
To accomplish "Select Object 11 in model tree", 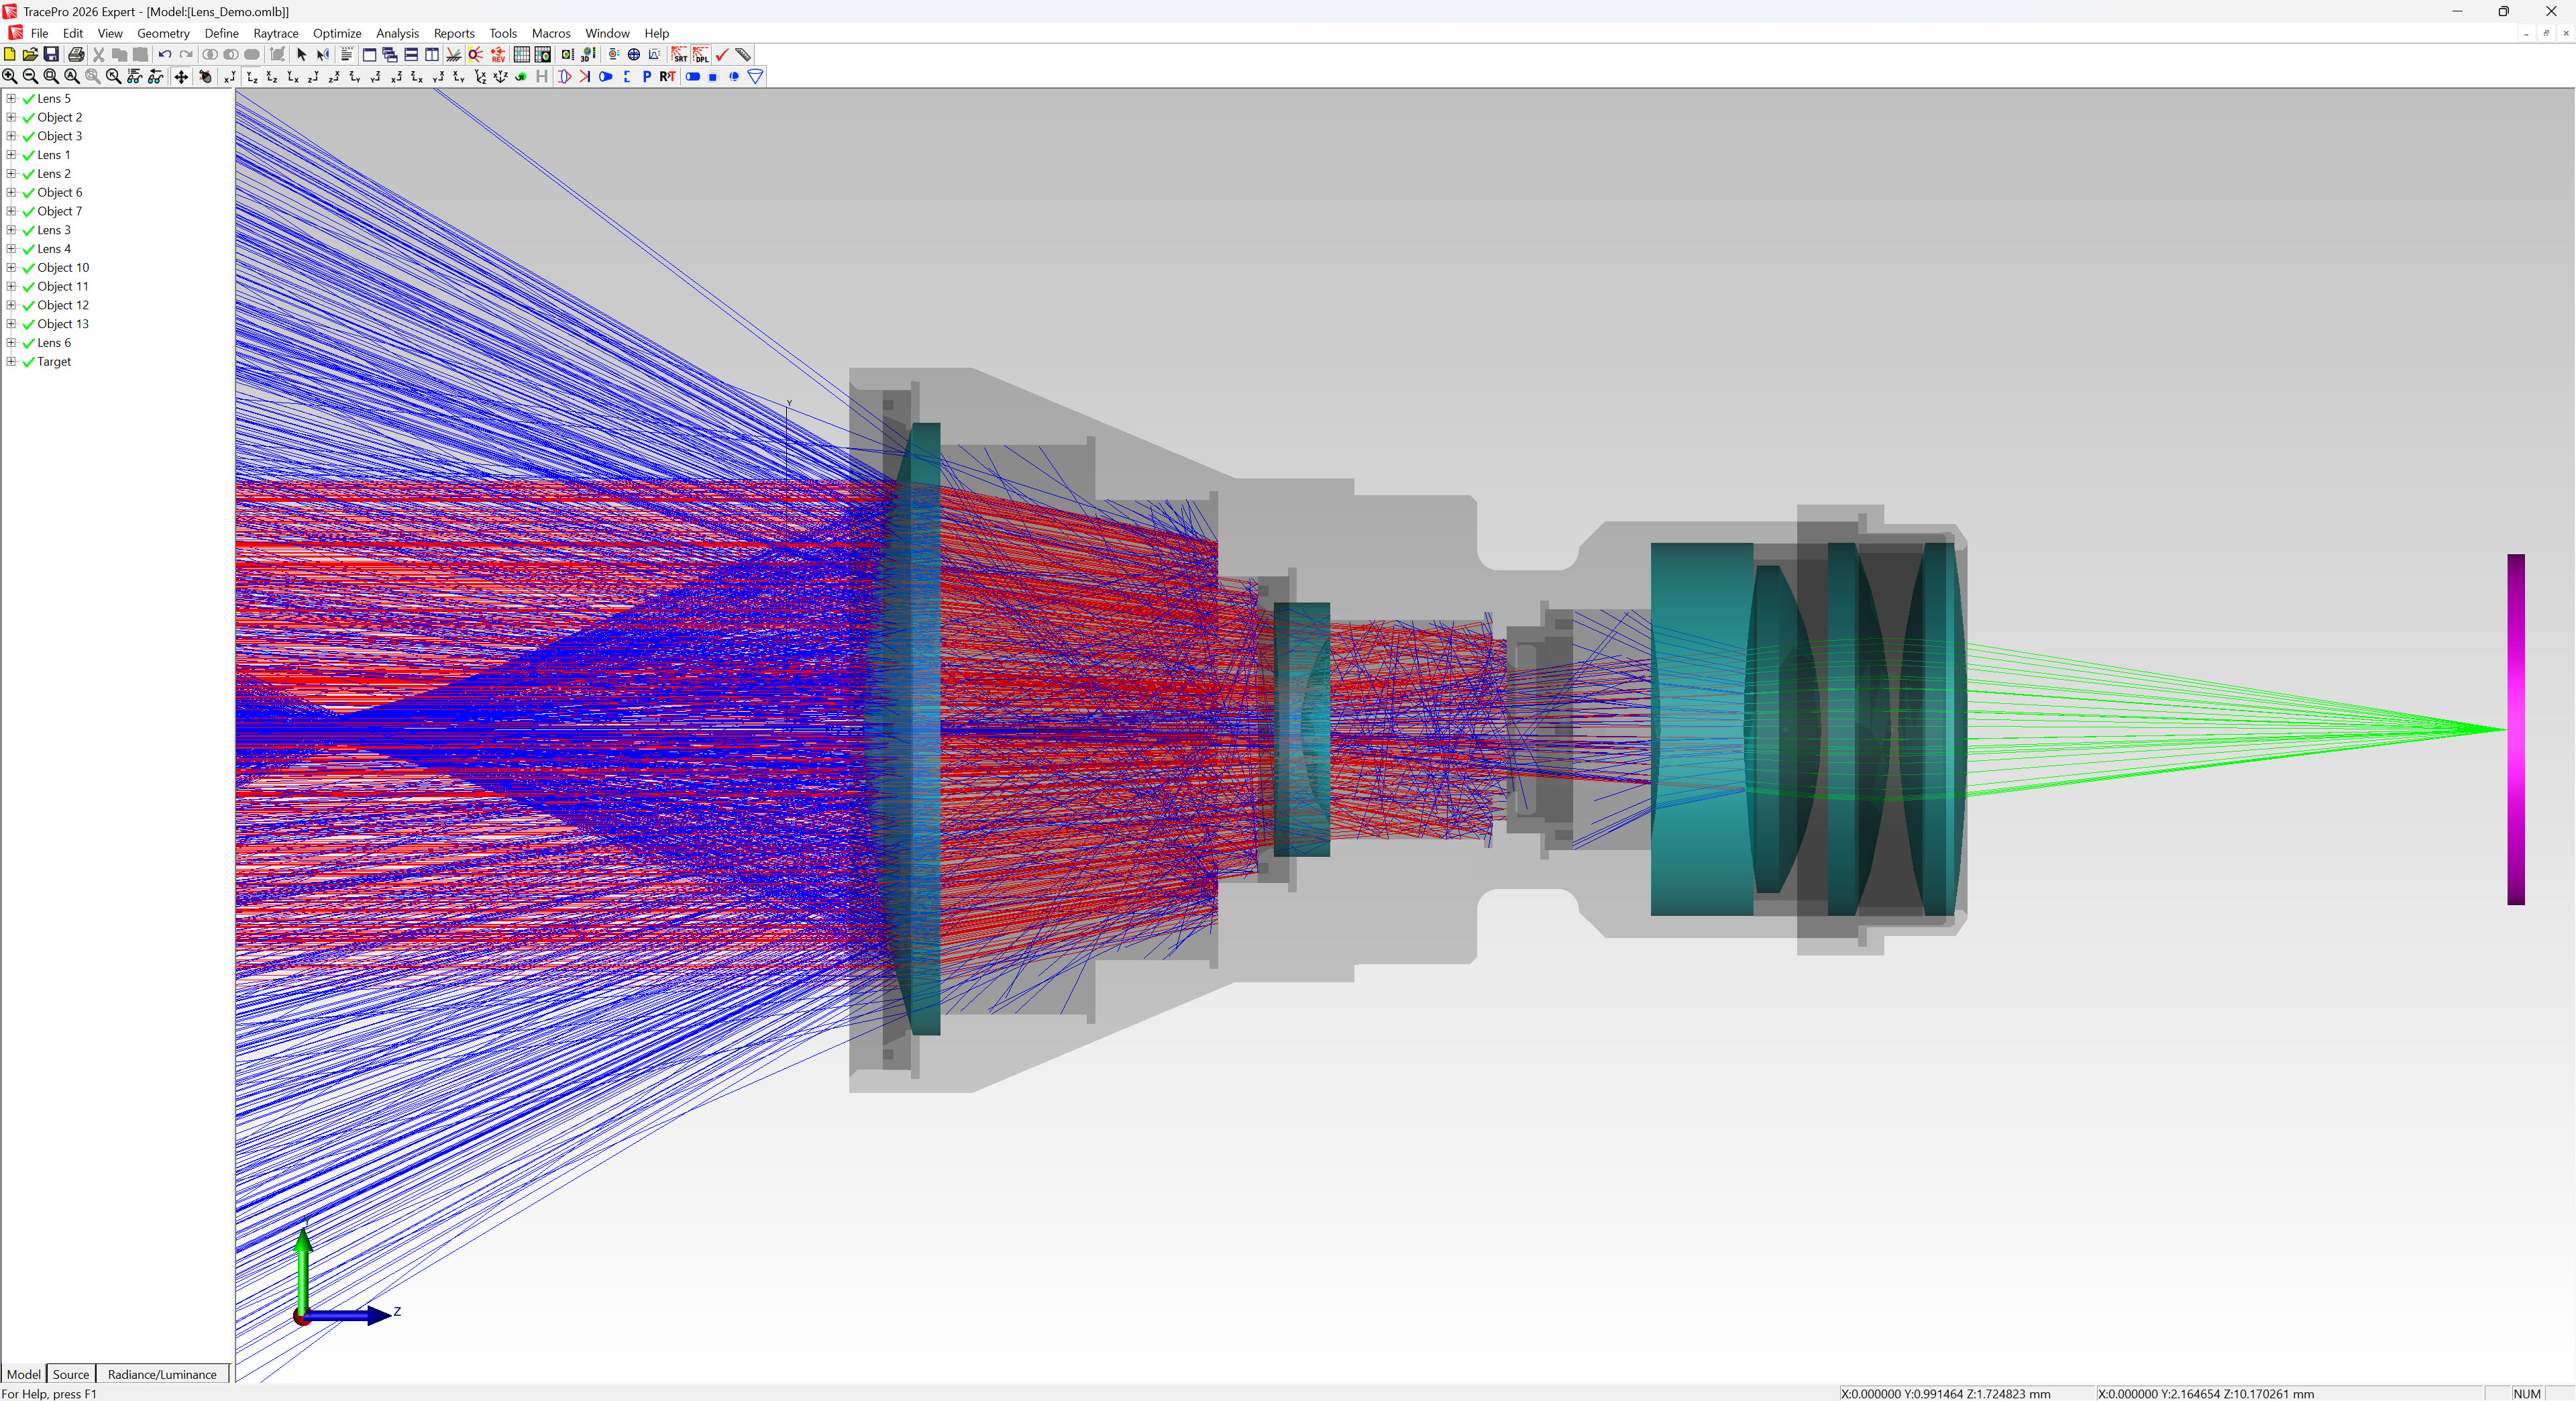I will 63,286.
